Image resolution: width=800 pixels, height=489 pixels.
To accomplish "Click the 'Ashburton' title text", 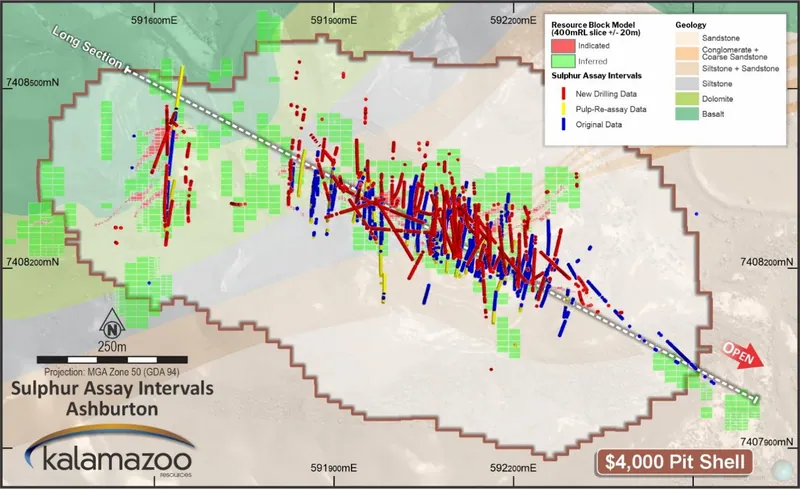I will [x=112, y=409].
